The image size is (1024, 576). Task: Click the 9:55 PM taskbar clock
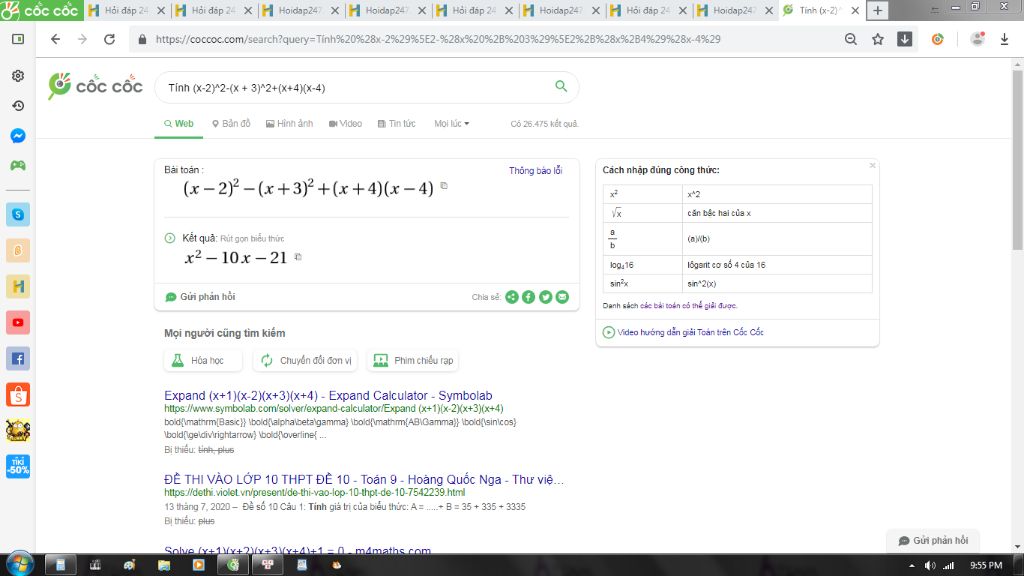pyautogui.click(x=986, y=566)
